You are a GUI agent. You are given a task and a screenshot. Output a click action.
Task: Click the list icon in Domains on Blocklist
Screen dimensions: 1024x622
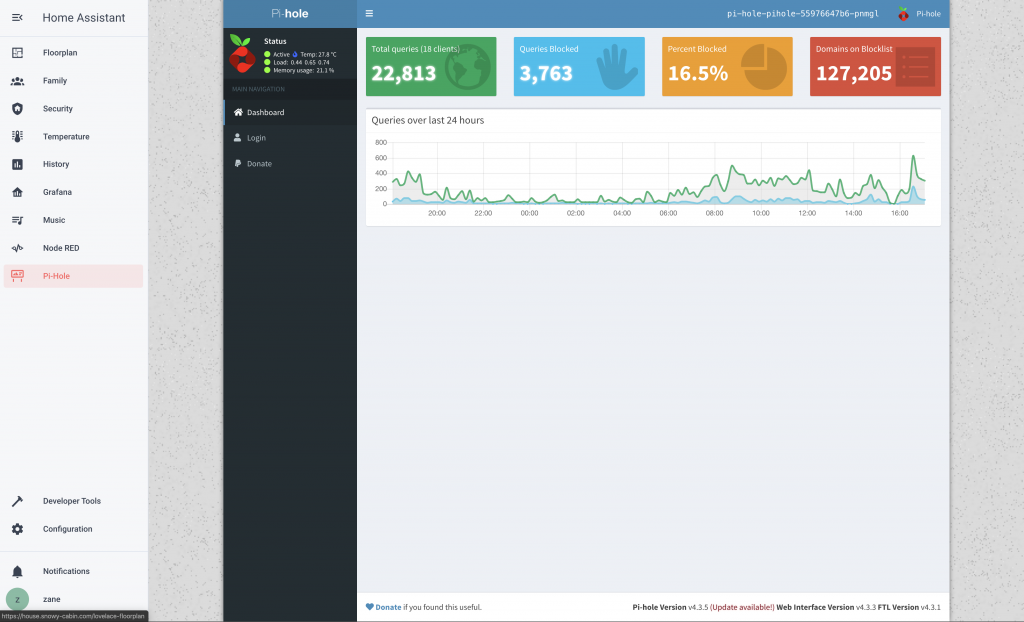(x=915, y=67)
